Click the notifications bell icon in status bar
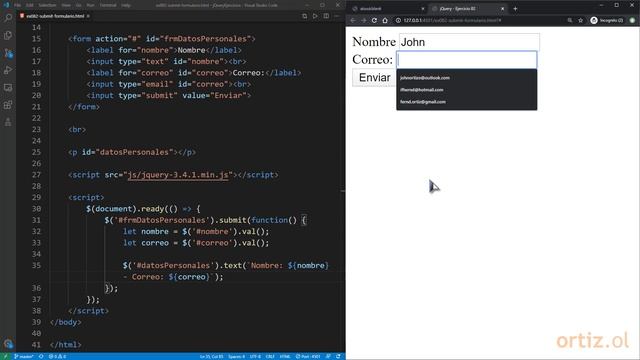 pyautogui.click(x=338, y=356)
